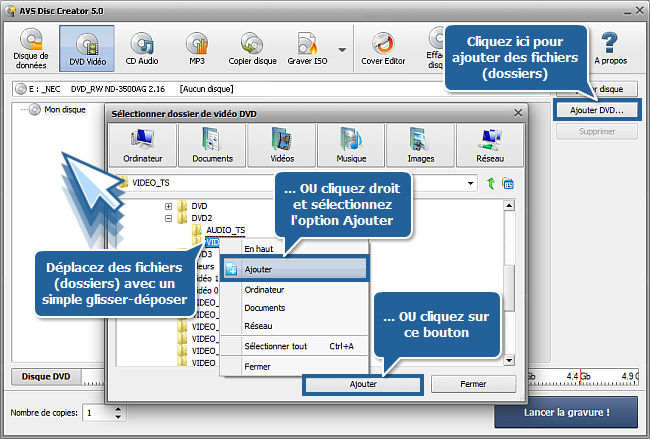The image size is (650, 439).
Task: Click the green up-folder arrow icon
Action: [491, 184]
